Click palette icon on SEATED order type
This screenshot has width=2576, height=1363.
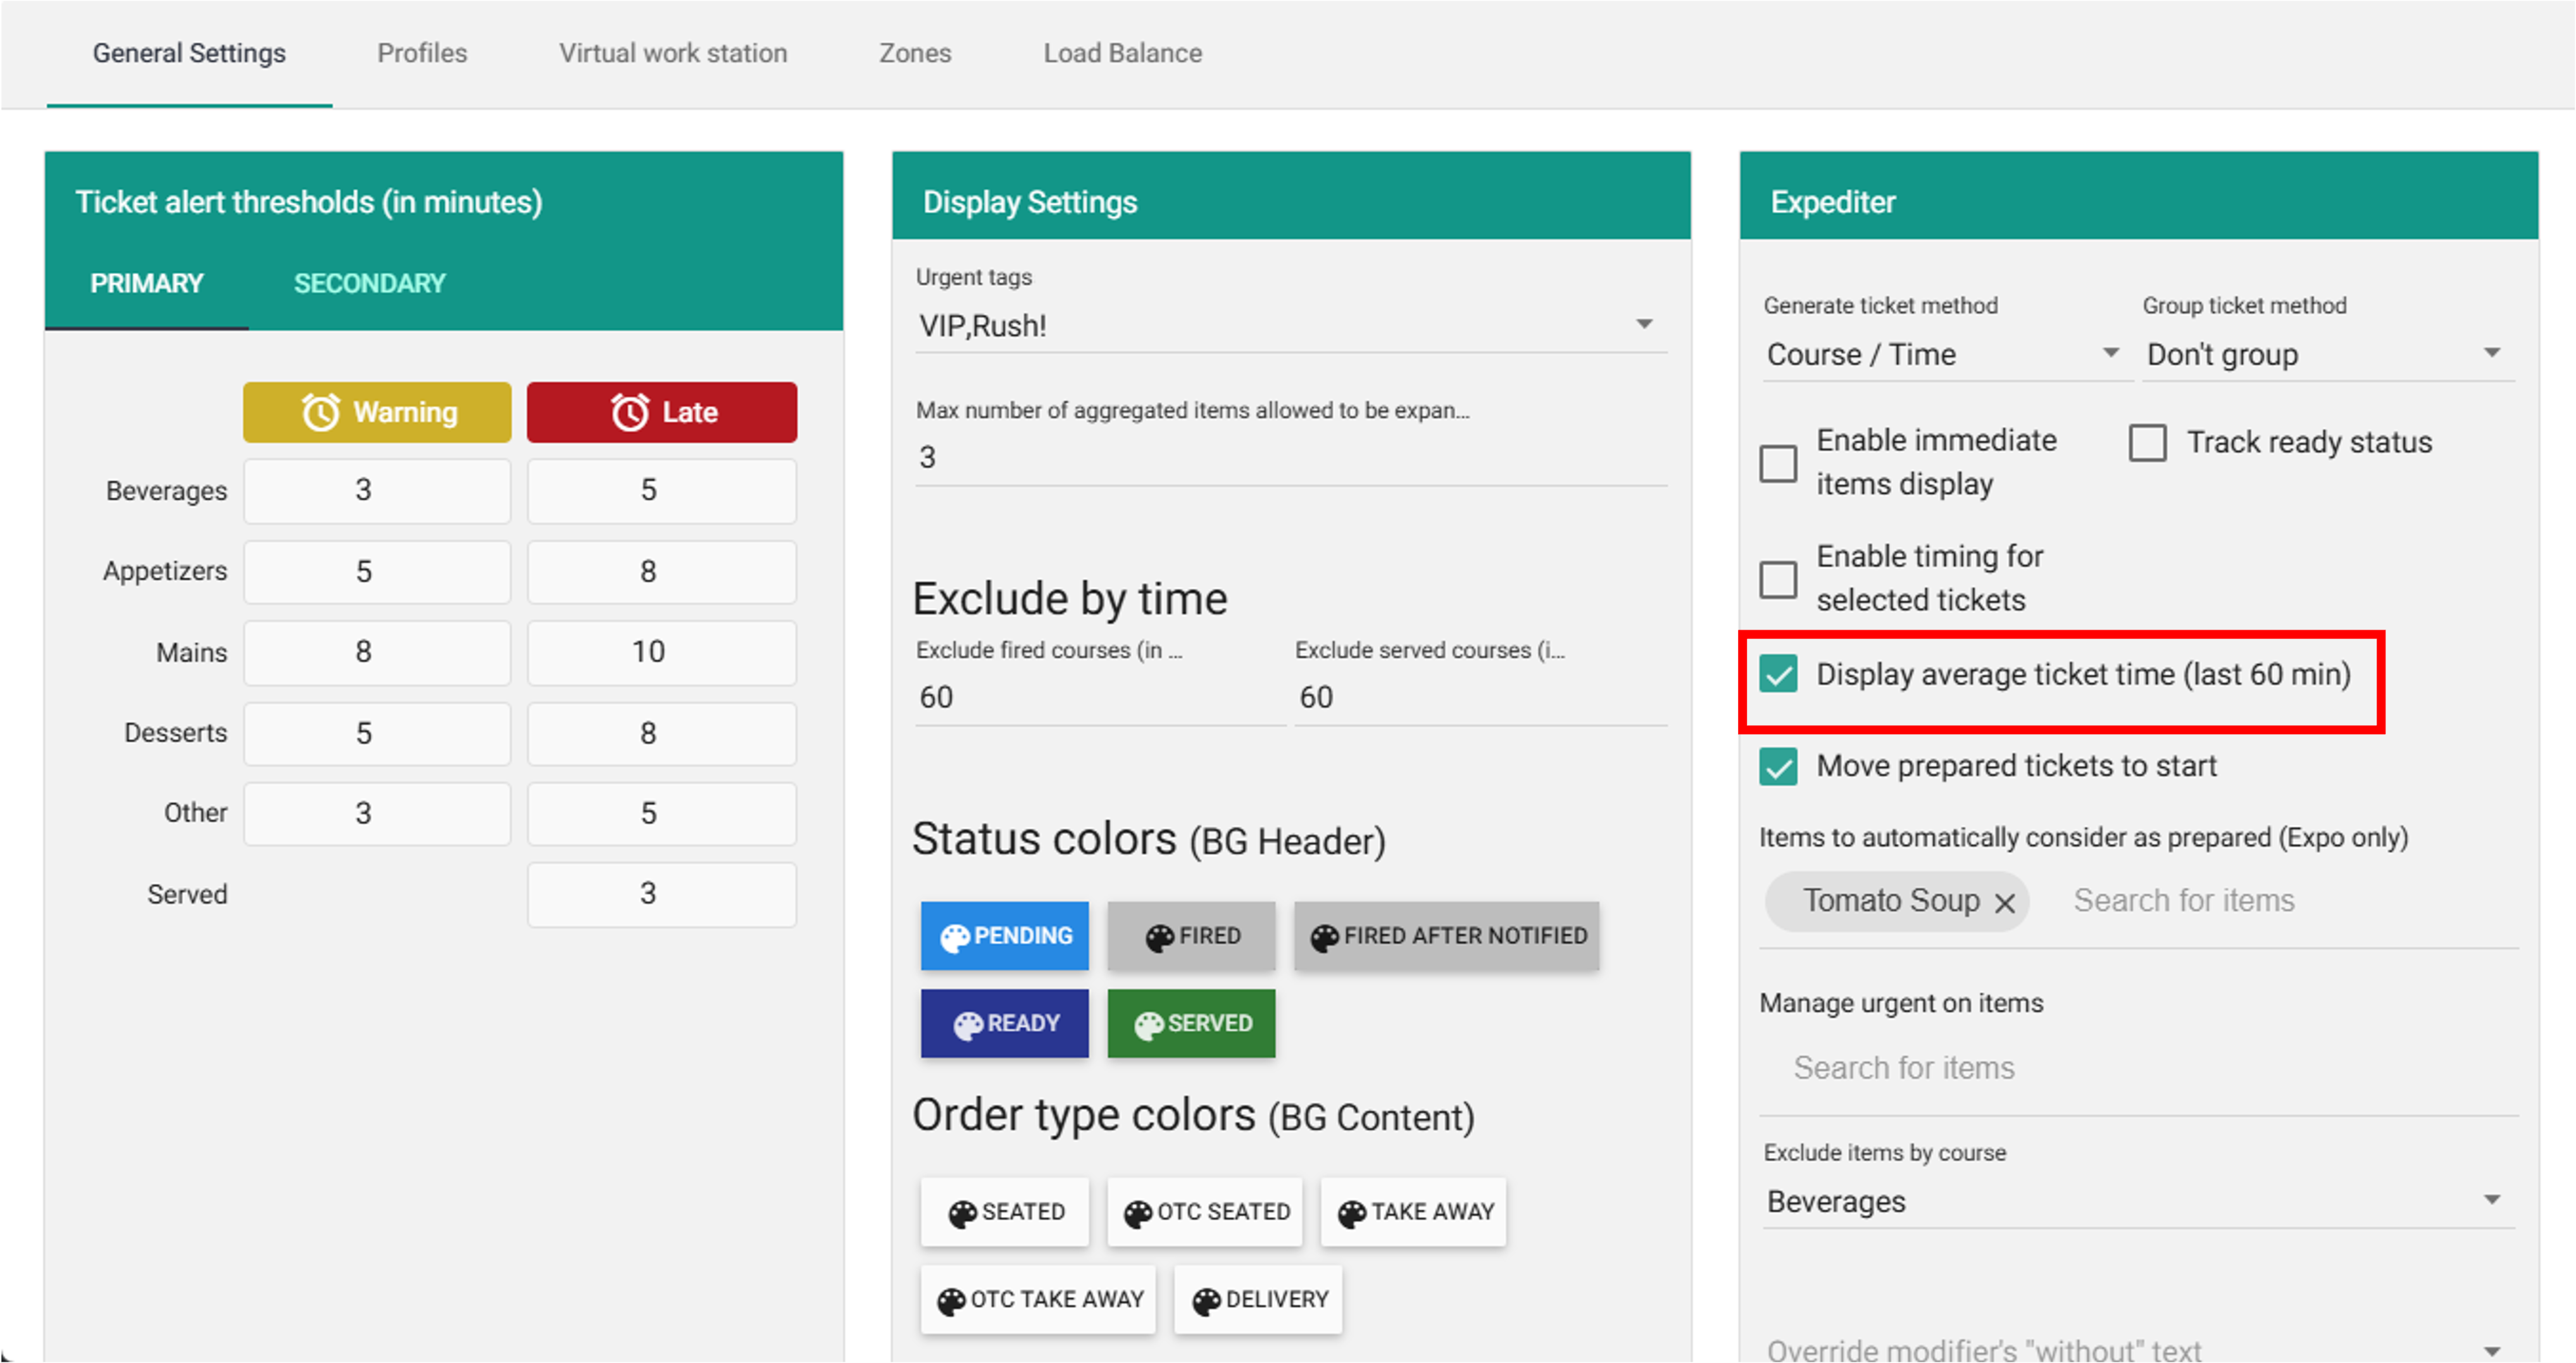(962, 1213)
